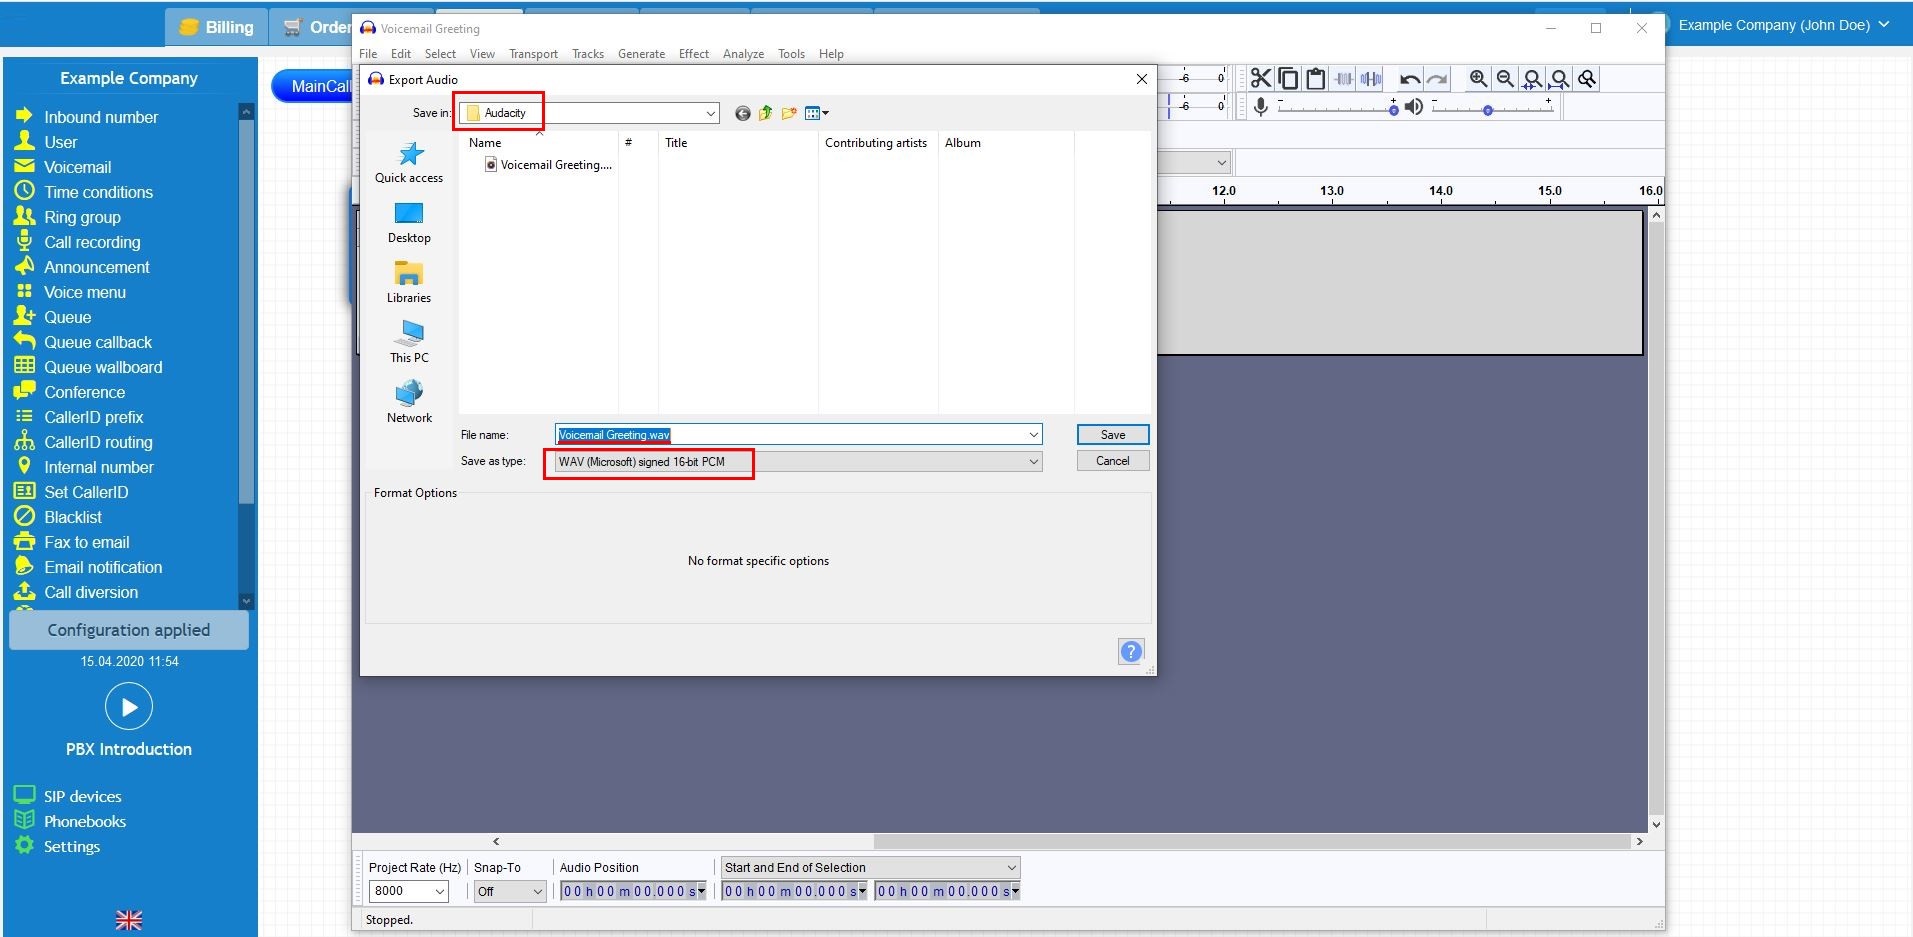Open Ring group in PBX sidebar
The width and height of the screenshot is (1913, 937).
[82, 217]
